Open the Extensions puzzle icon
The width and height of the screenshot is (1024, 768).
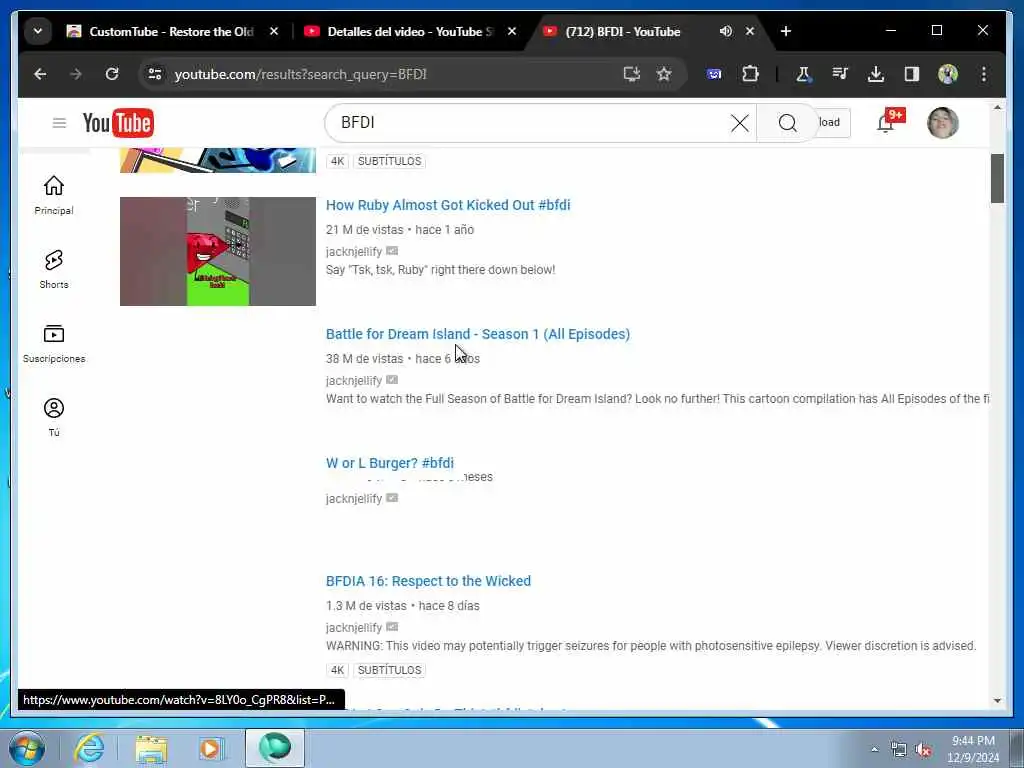pos(750,74)
